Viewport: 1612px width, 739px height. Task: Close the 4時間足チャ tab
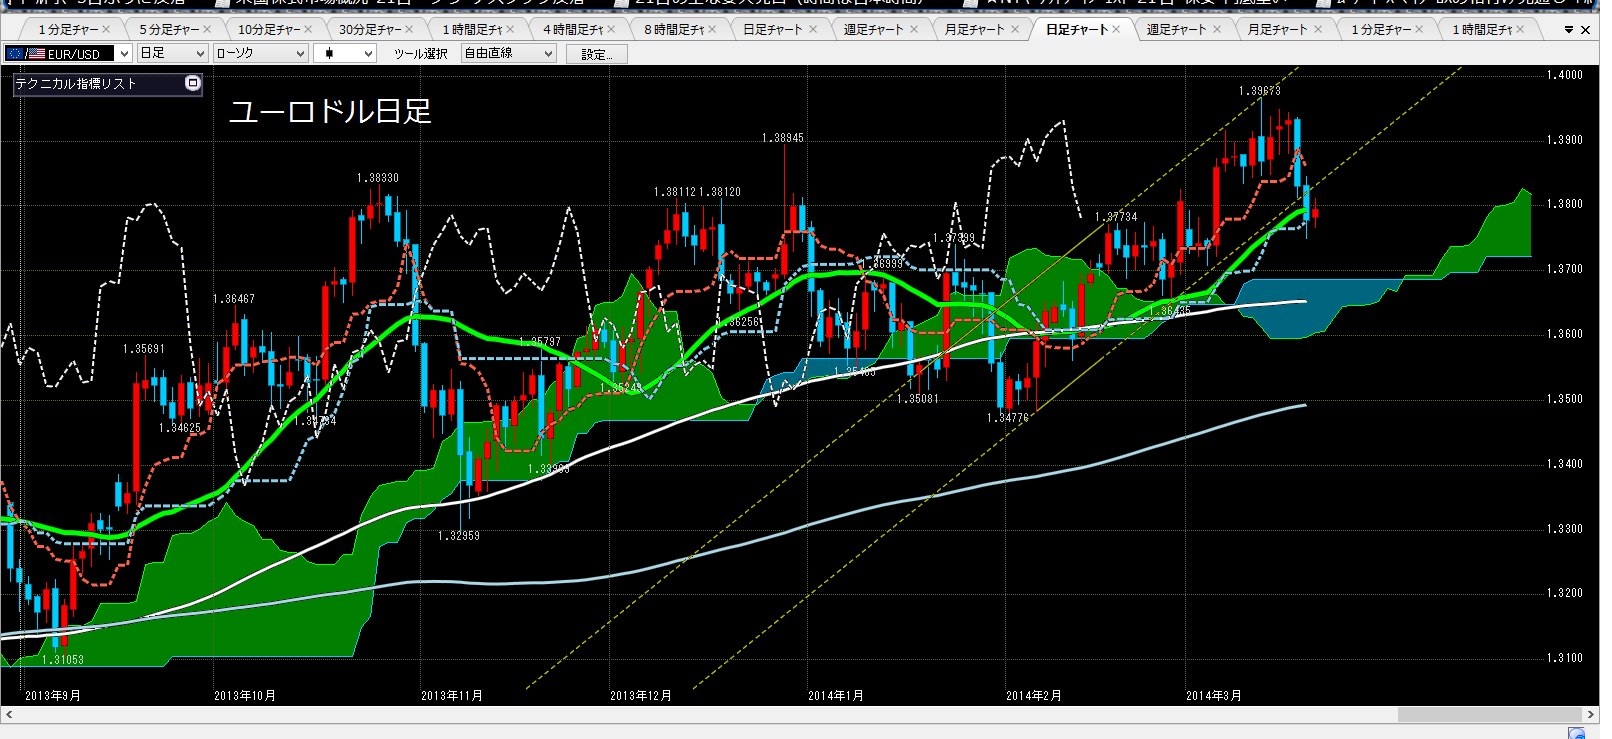pos(611,30)
